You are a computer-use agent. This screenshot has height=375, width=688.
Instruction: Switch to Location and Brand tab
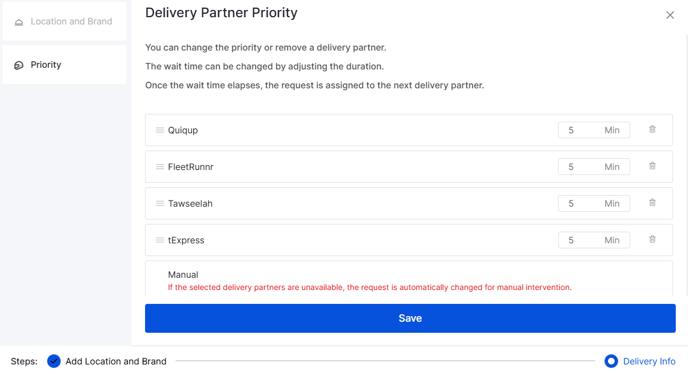pos(64,21)
